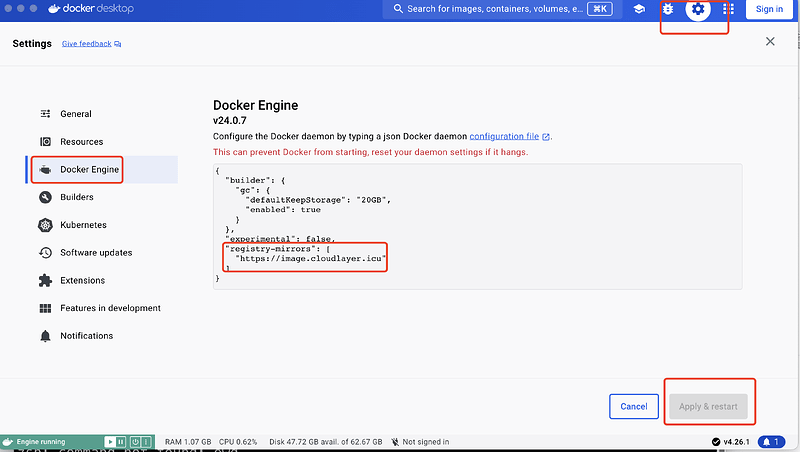This screenshot has height=452, width=800.
Task: Click the Software updates history icon
Action: click(x=45, y=253)
